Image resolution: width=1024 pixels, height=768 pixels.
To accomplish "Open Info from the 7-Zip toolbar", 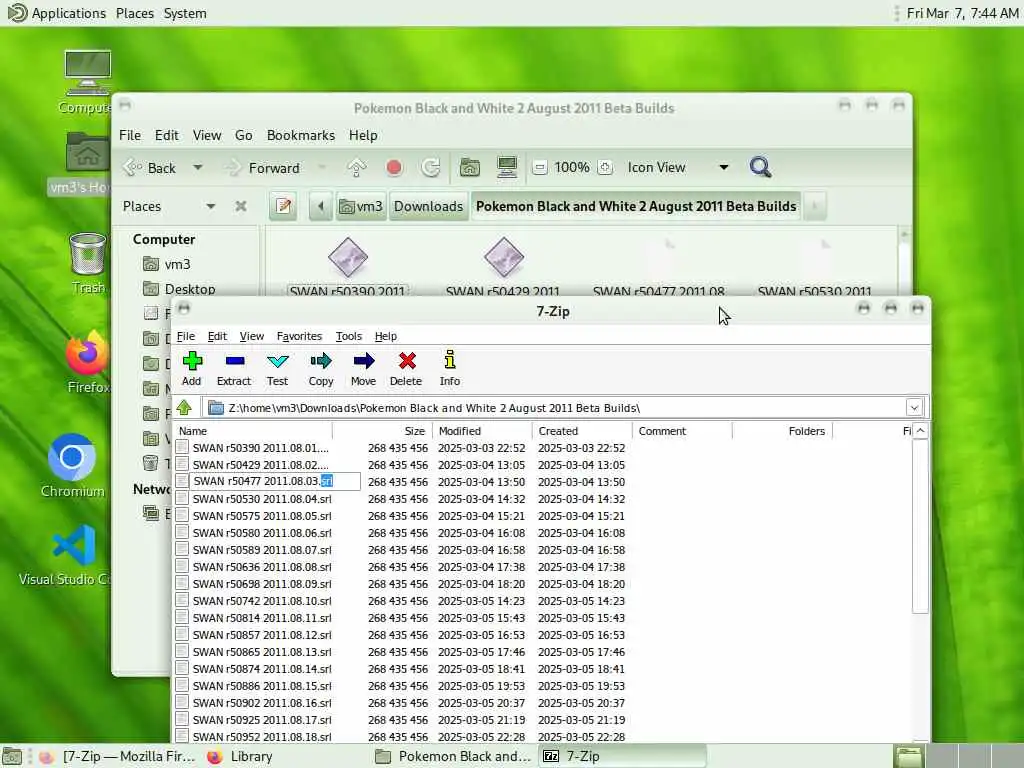I will tap(450, 368).
